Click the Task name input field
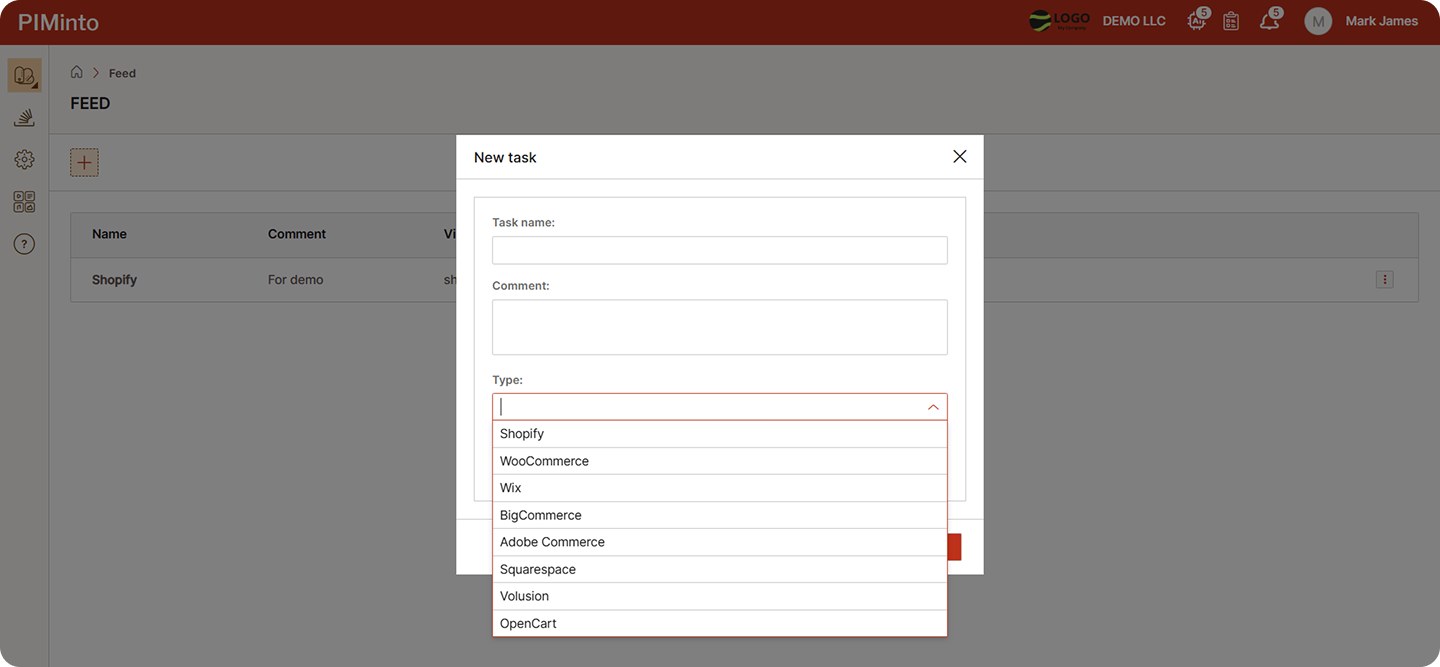1440x667 pixels. 719,250
